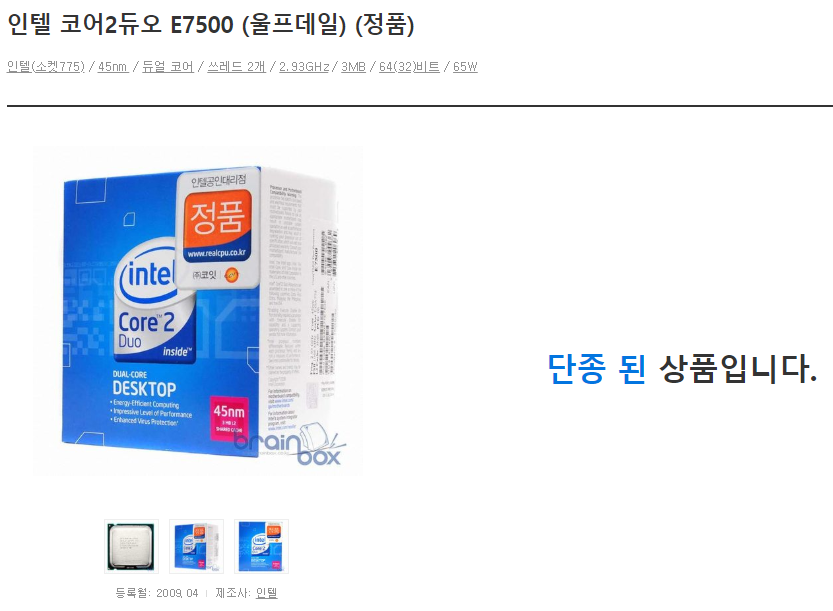Open the 듀얼 코어 spec link
The width and height of the screenshot is (833, 611).
(168, 67)
